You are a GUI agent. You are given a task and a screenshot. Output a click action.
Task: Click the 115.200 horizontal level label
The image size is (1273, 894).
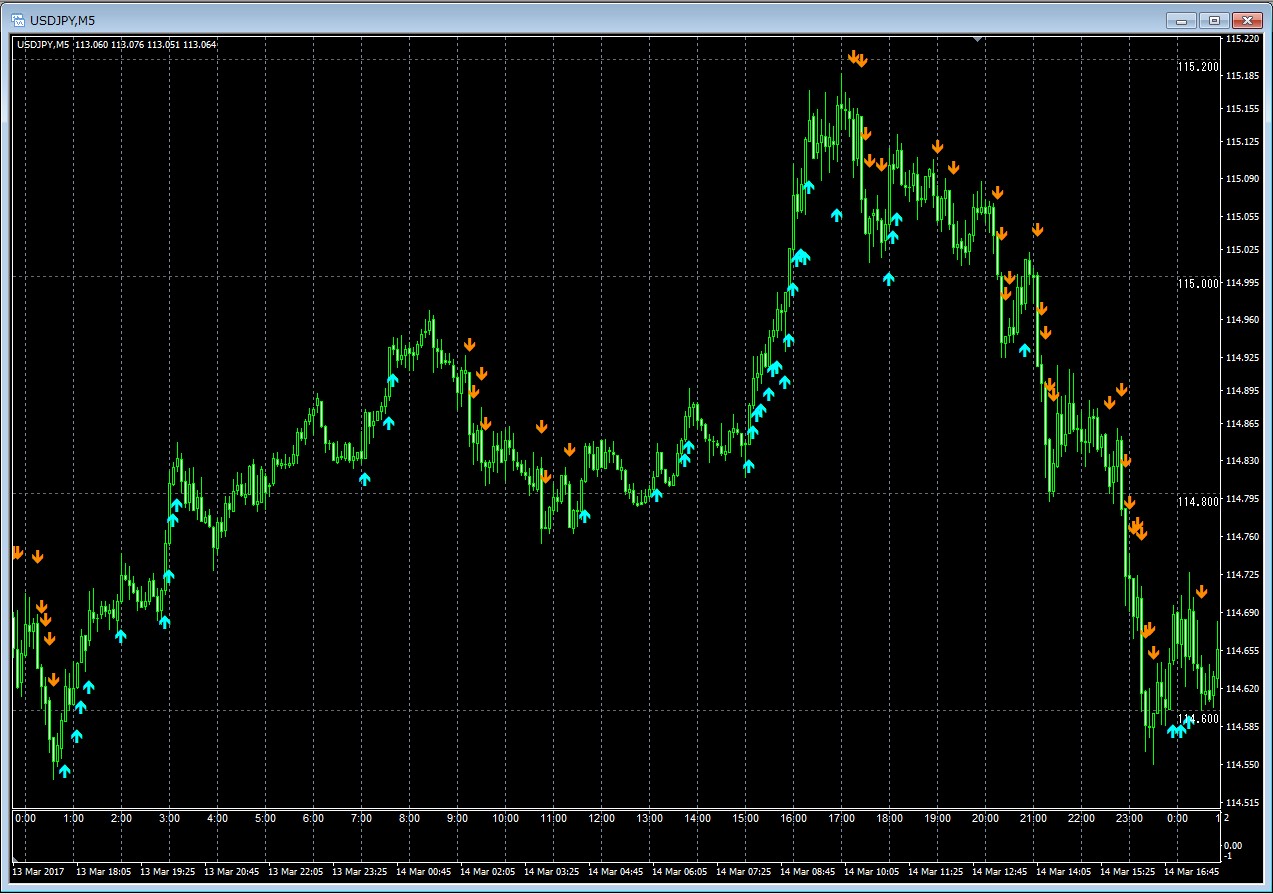pyautogui.click(x=1197, y=67)
